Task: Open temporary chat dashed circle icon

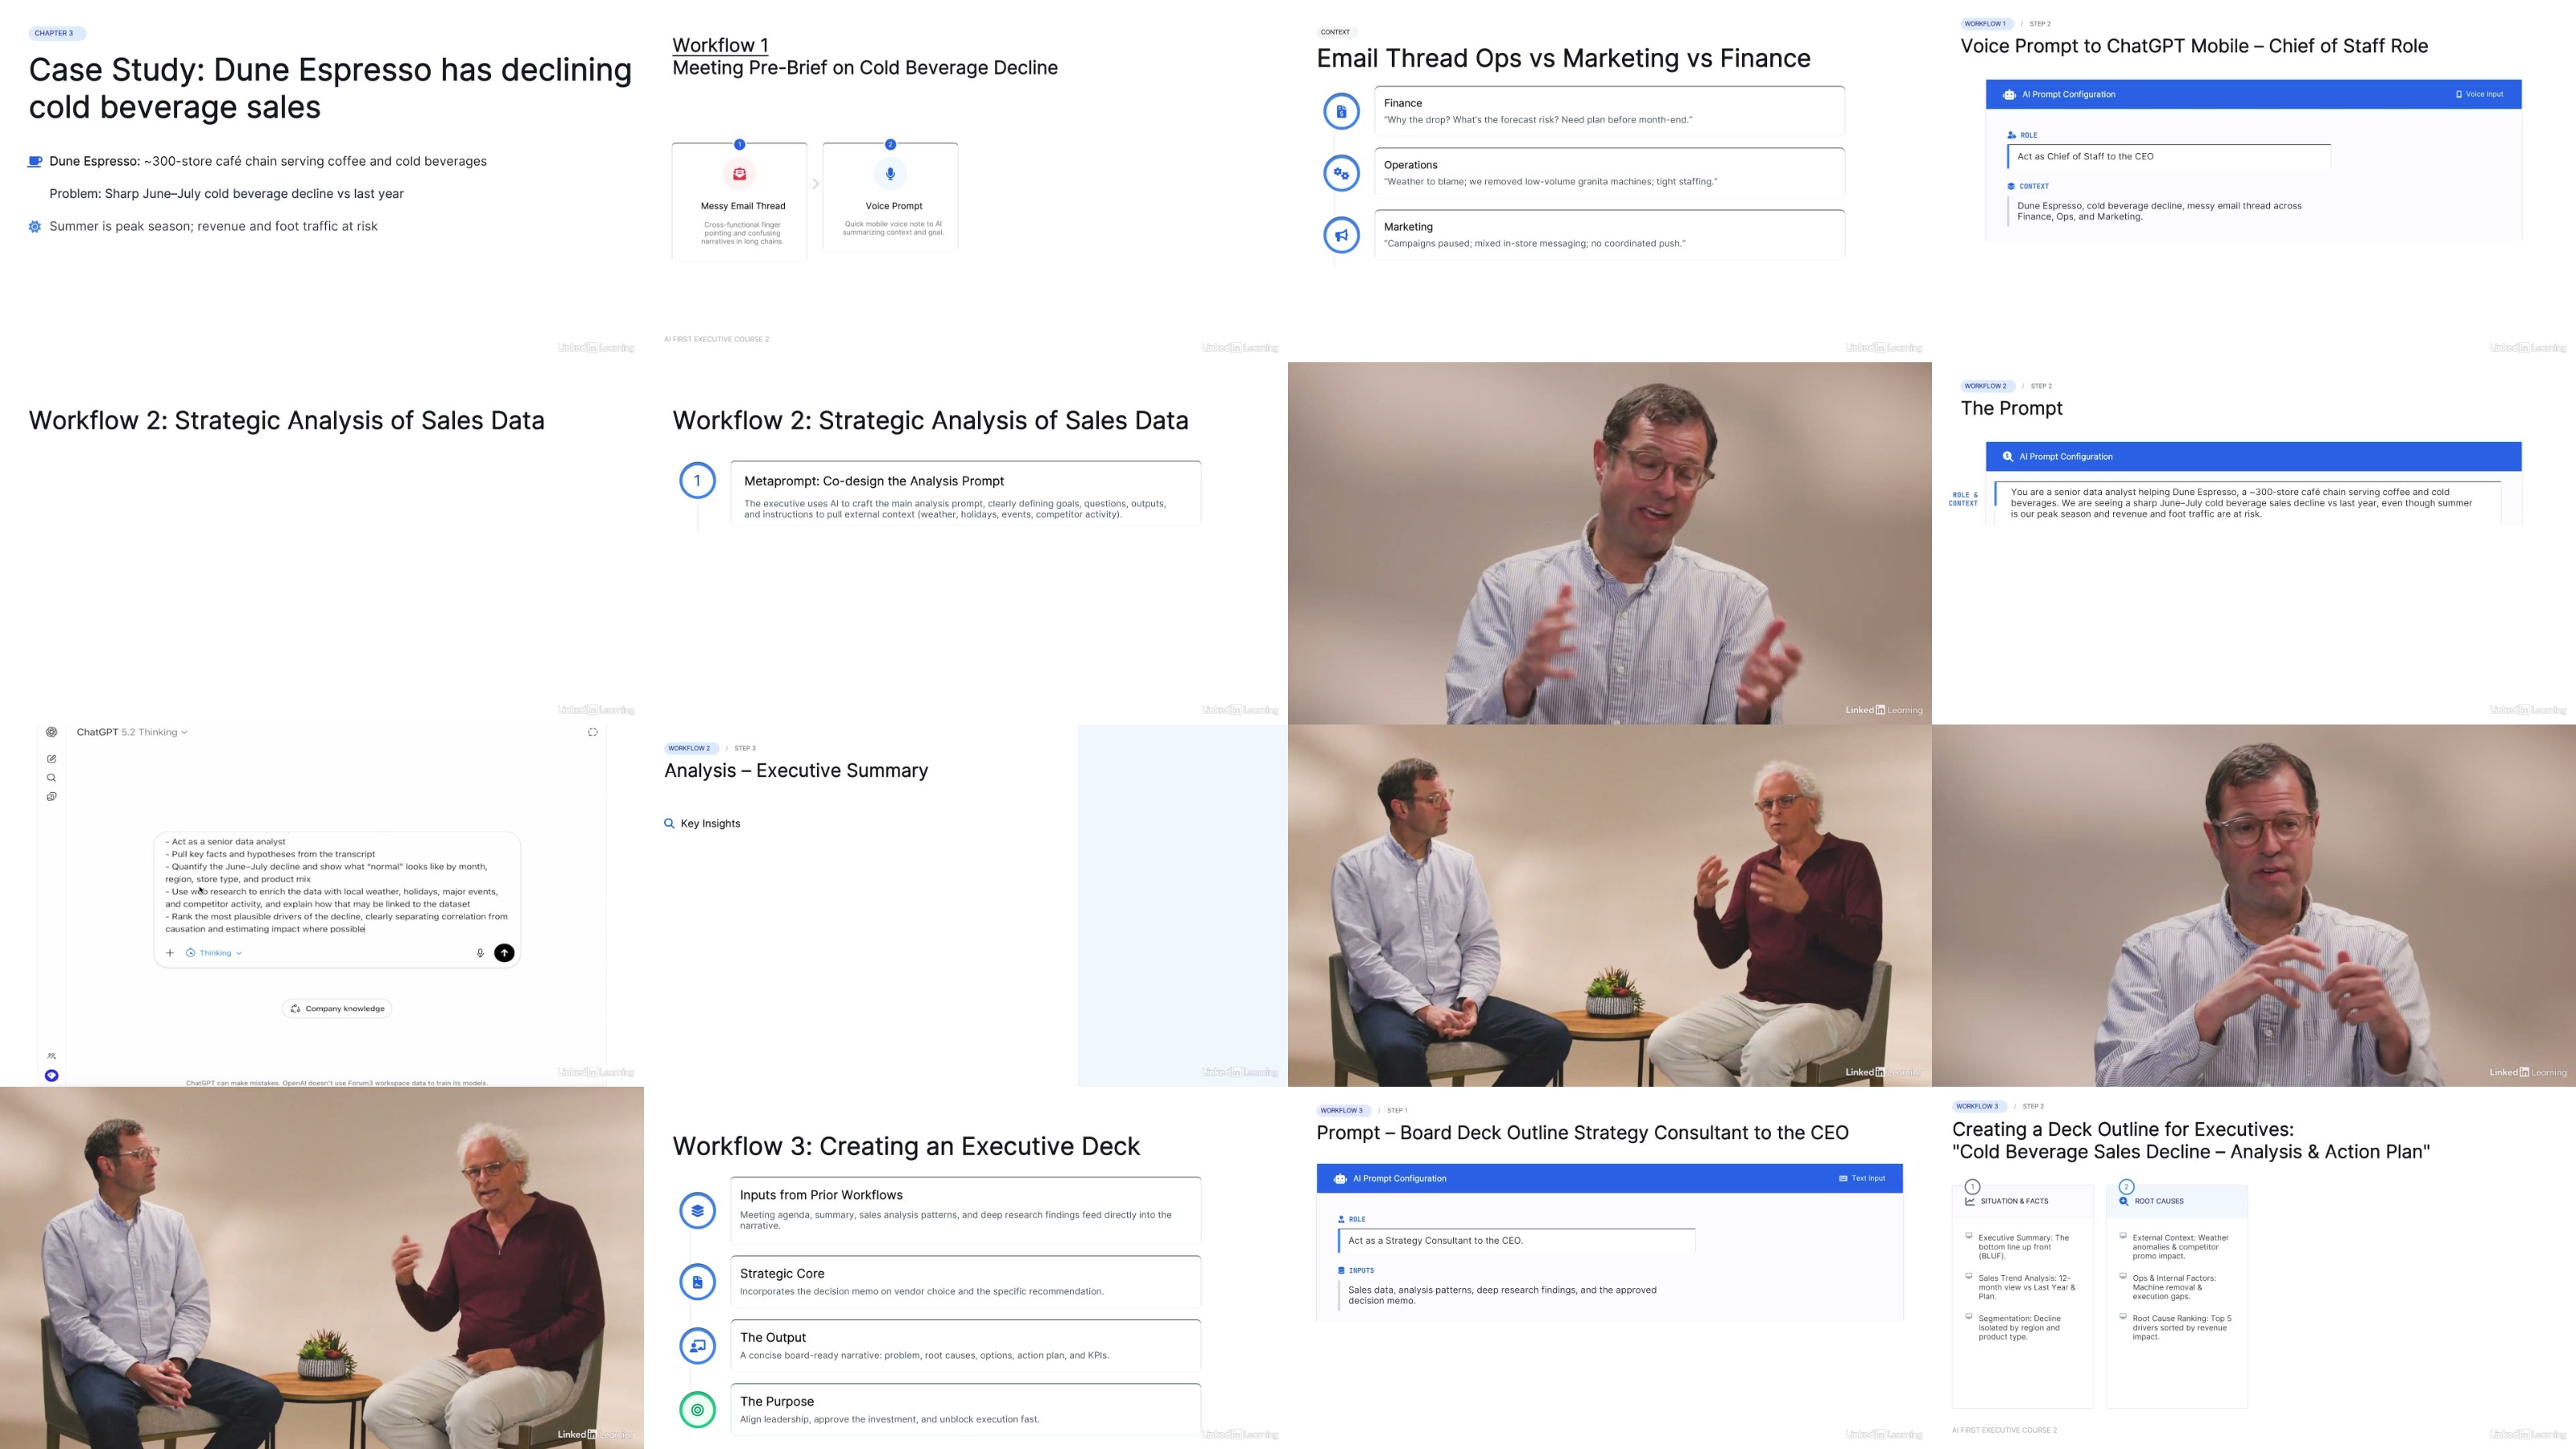Action: [592, 732]
